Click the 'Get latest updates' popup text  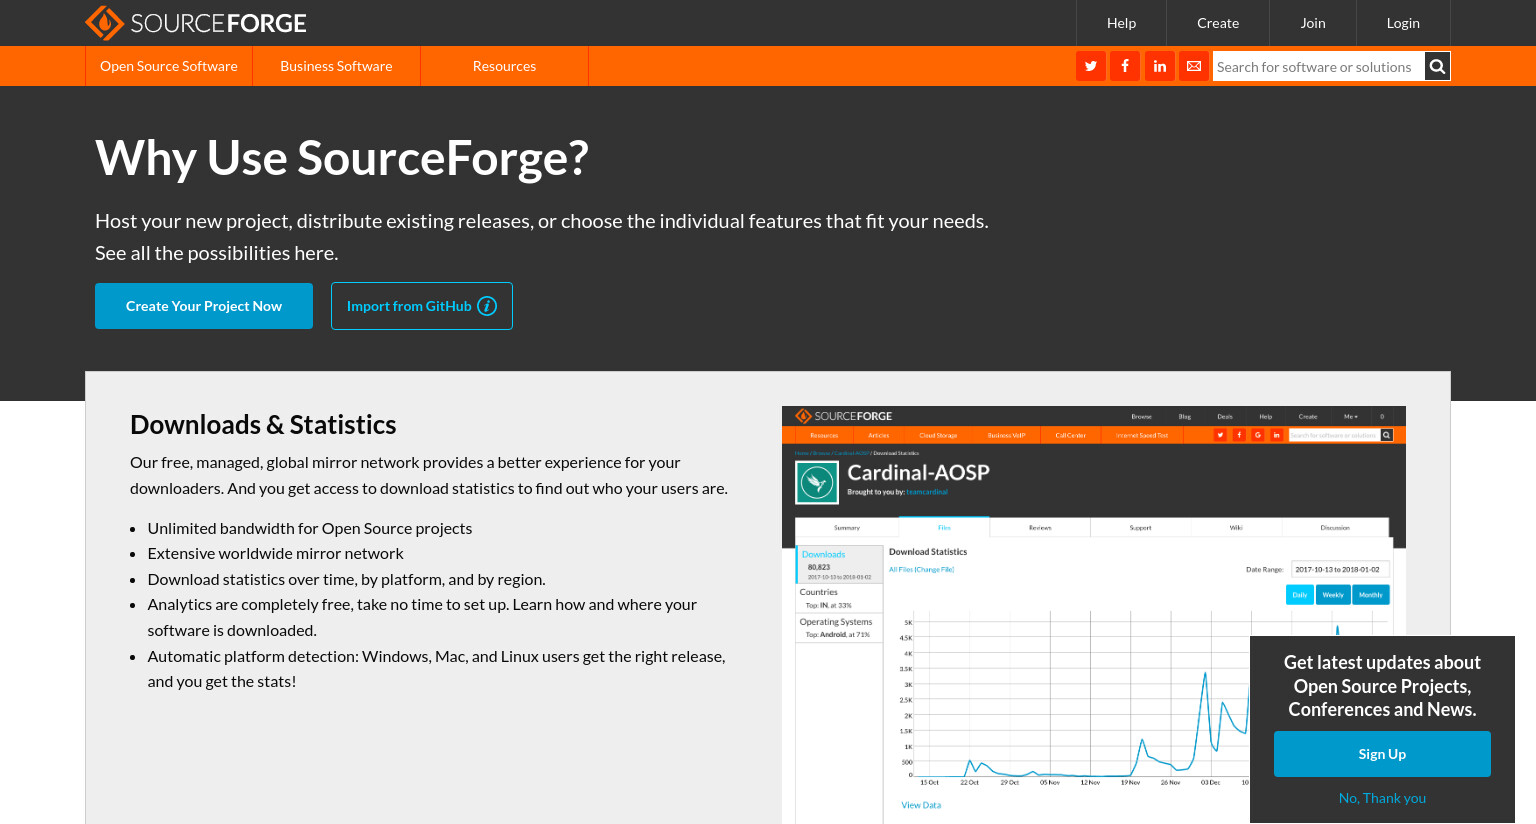(1382, 686)
